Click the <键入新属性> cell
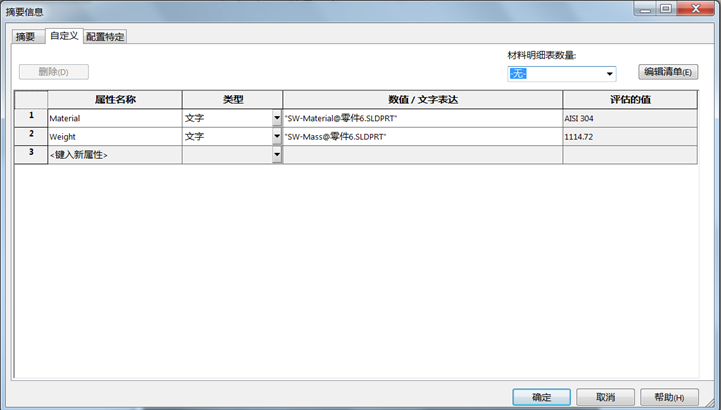This screenshot has width=721, height=410. (x=114, y=155)
